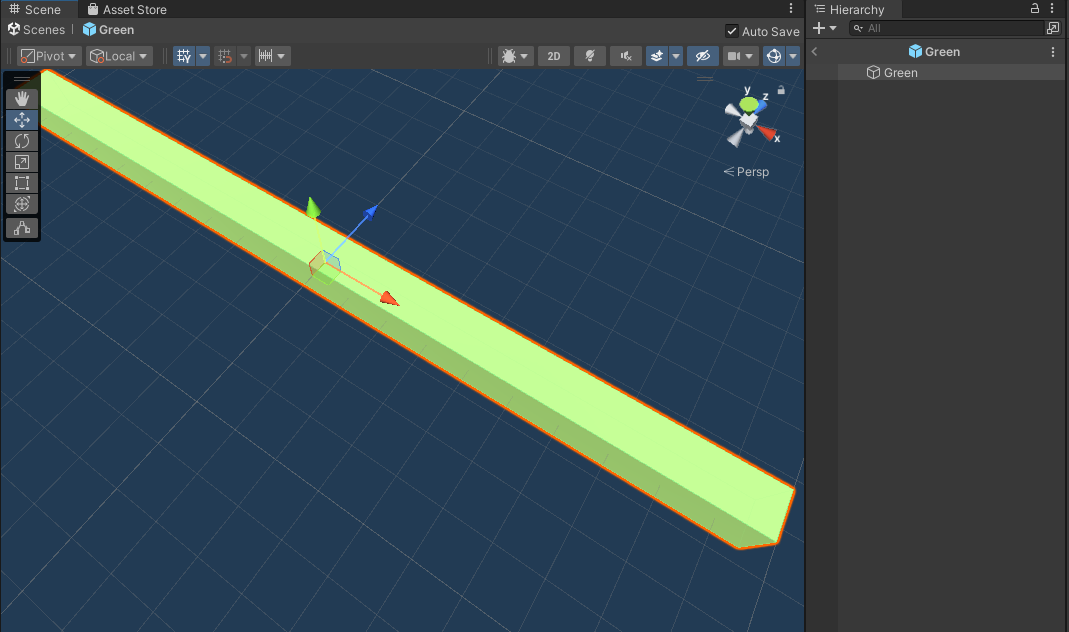1069x632 pixels.
Task: Select the Hand view tool
Action: pyautogui.click(x=22, y=99)
